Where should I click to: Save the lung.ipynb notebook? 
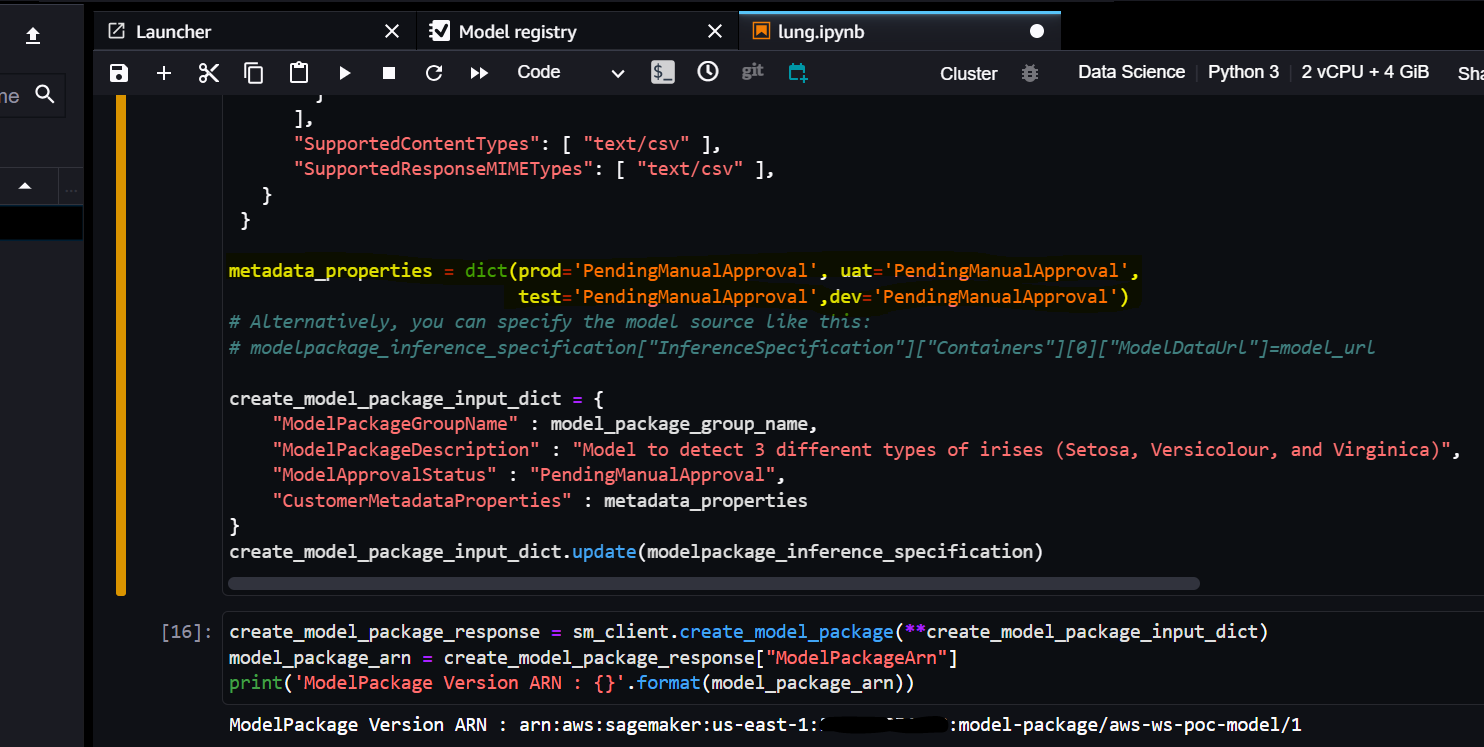(118, 72)
